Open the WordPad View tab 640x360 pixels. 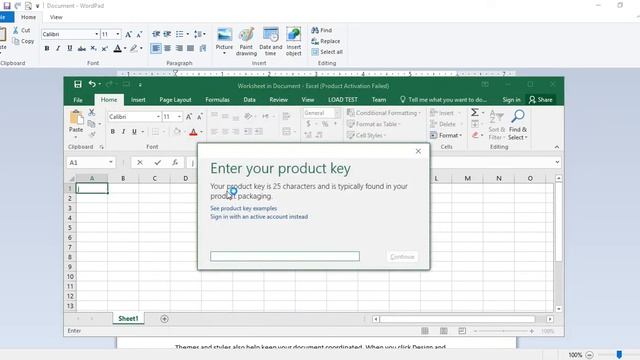(x=56, y=17)
